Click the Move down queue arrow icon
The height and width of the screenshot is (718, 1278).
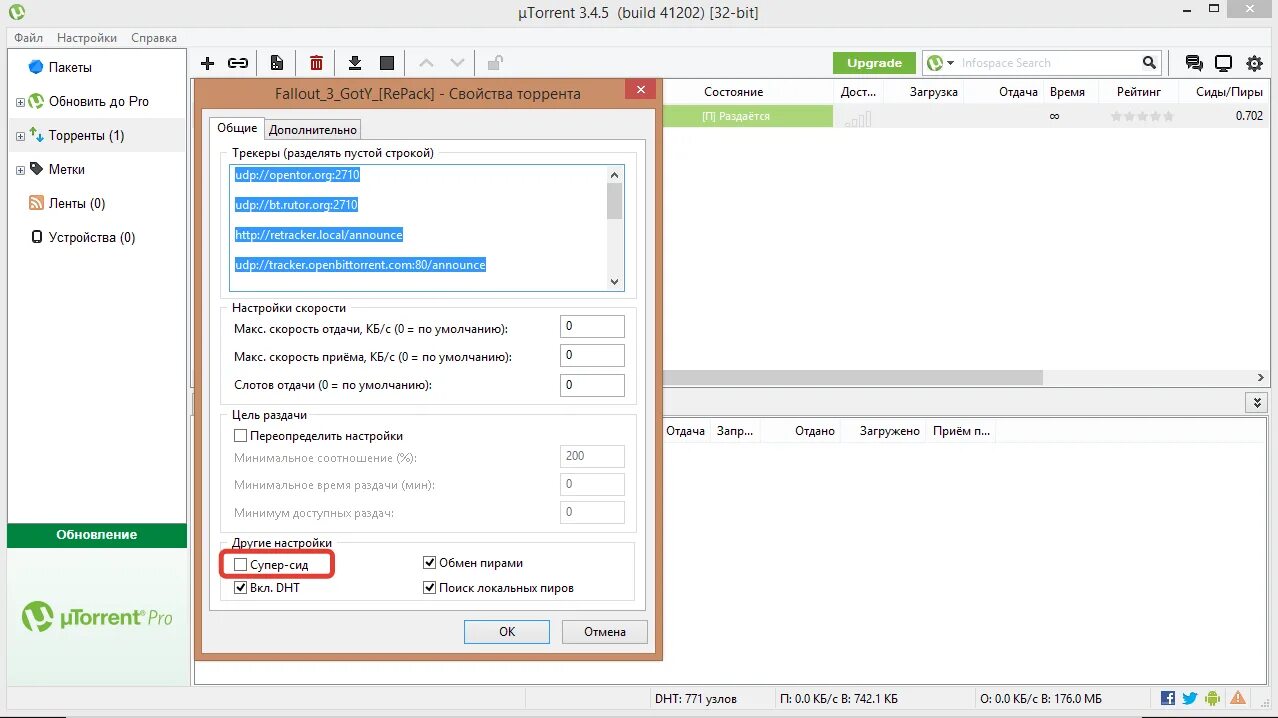[457, 63]
